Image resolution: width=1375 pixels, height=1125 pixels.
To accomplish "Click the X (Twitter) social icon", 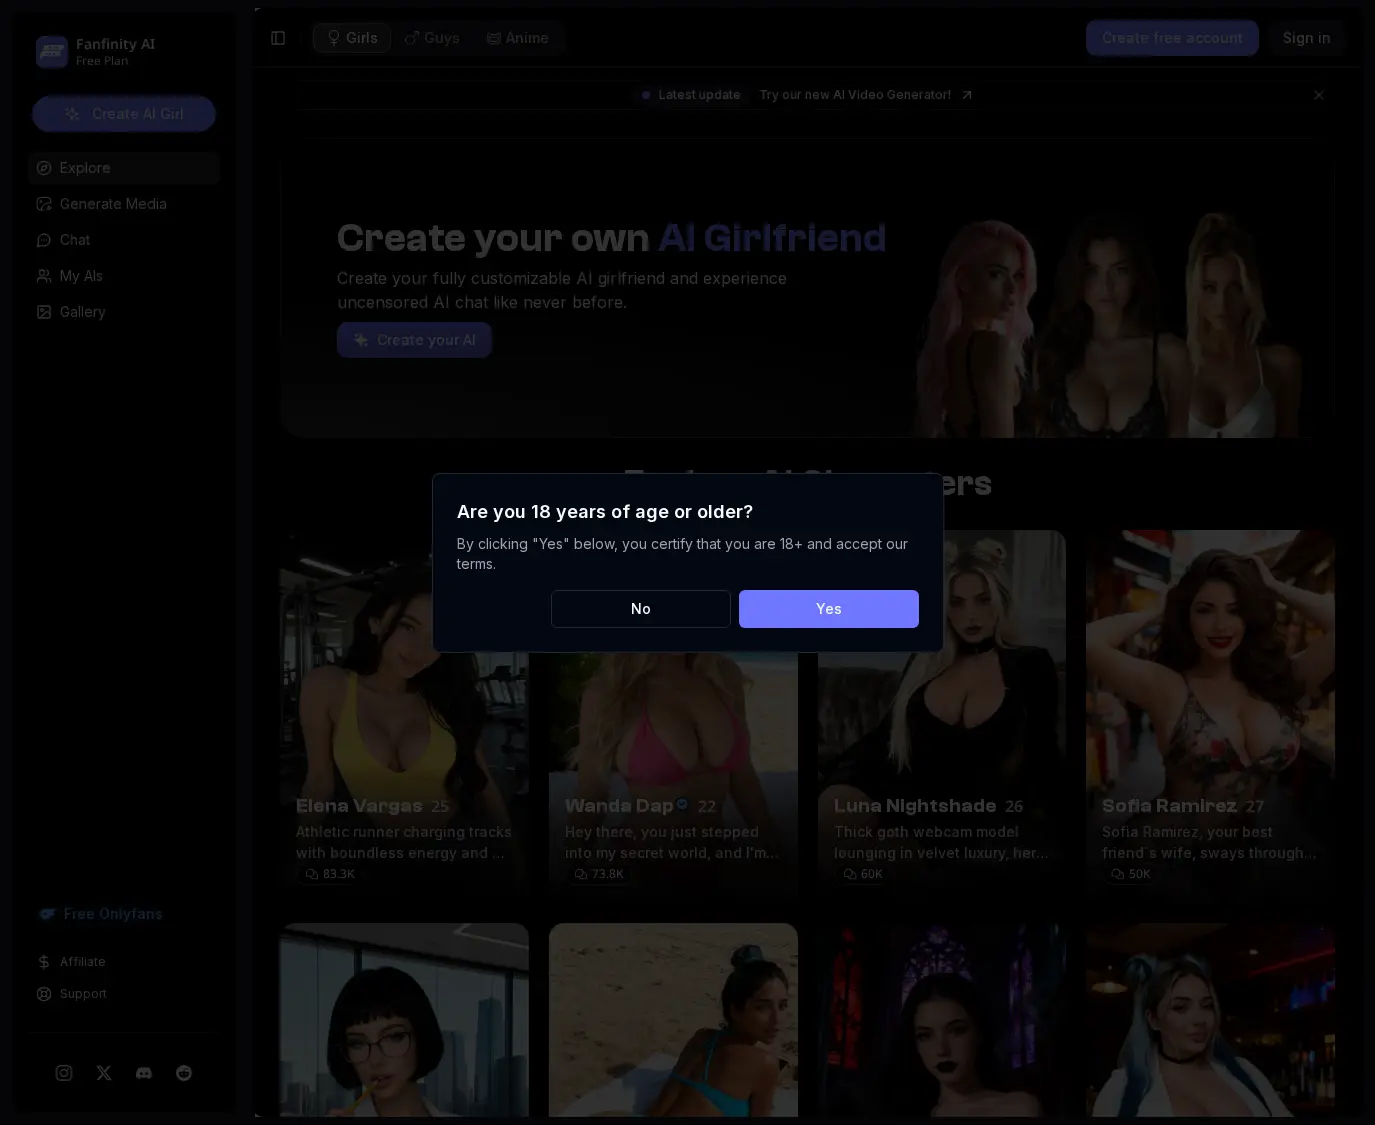I will [x=104, y=1072].
